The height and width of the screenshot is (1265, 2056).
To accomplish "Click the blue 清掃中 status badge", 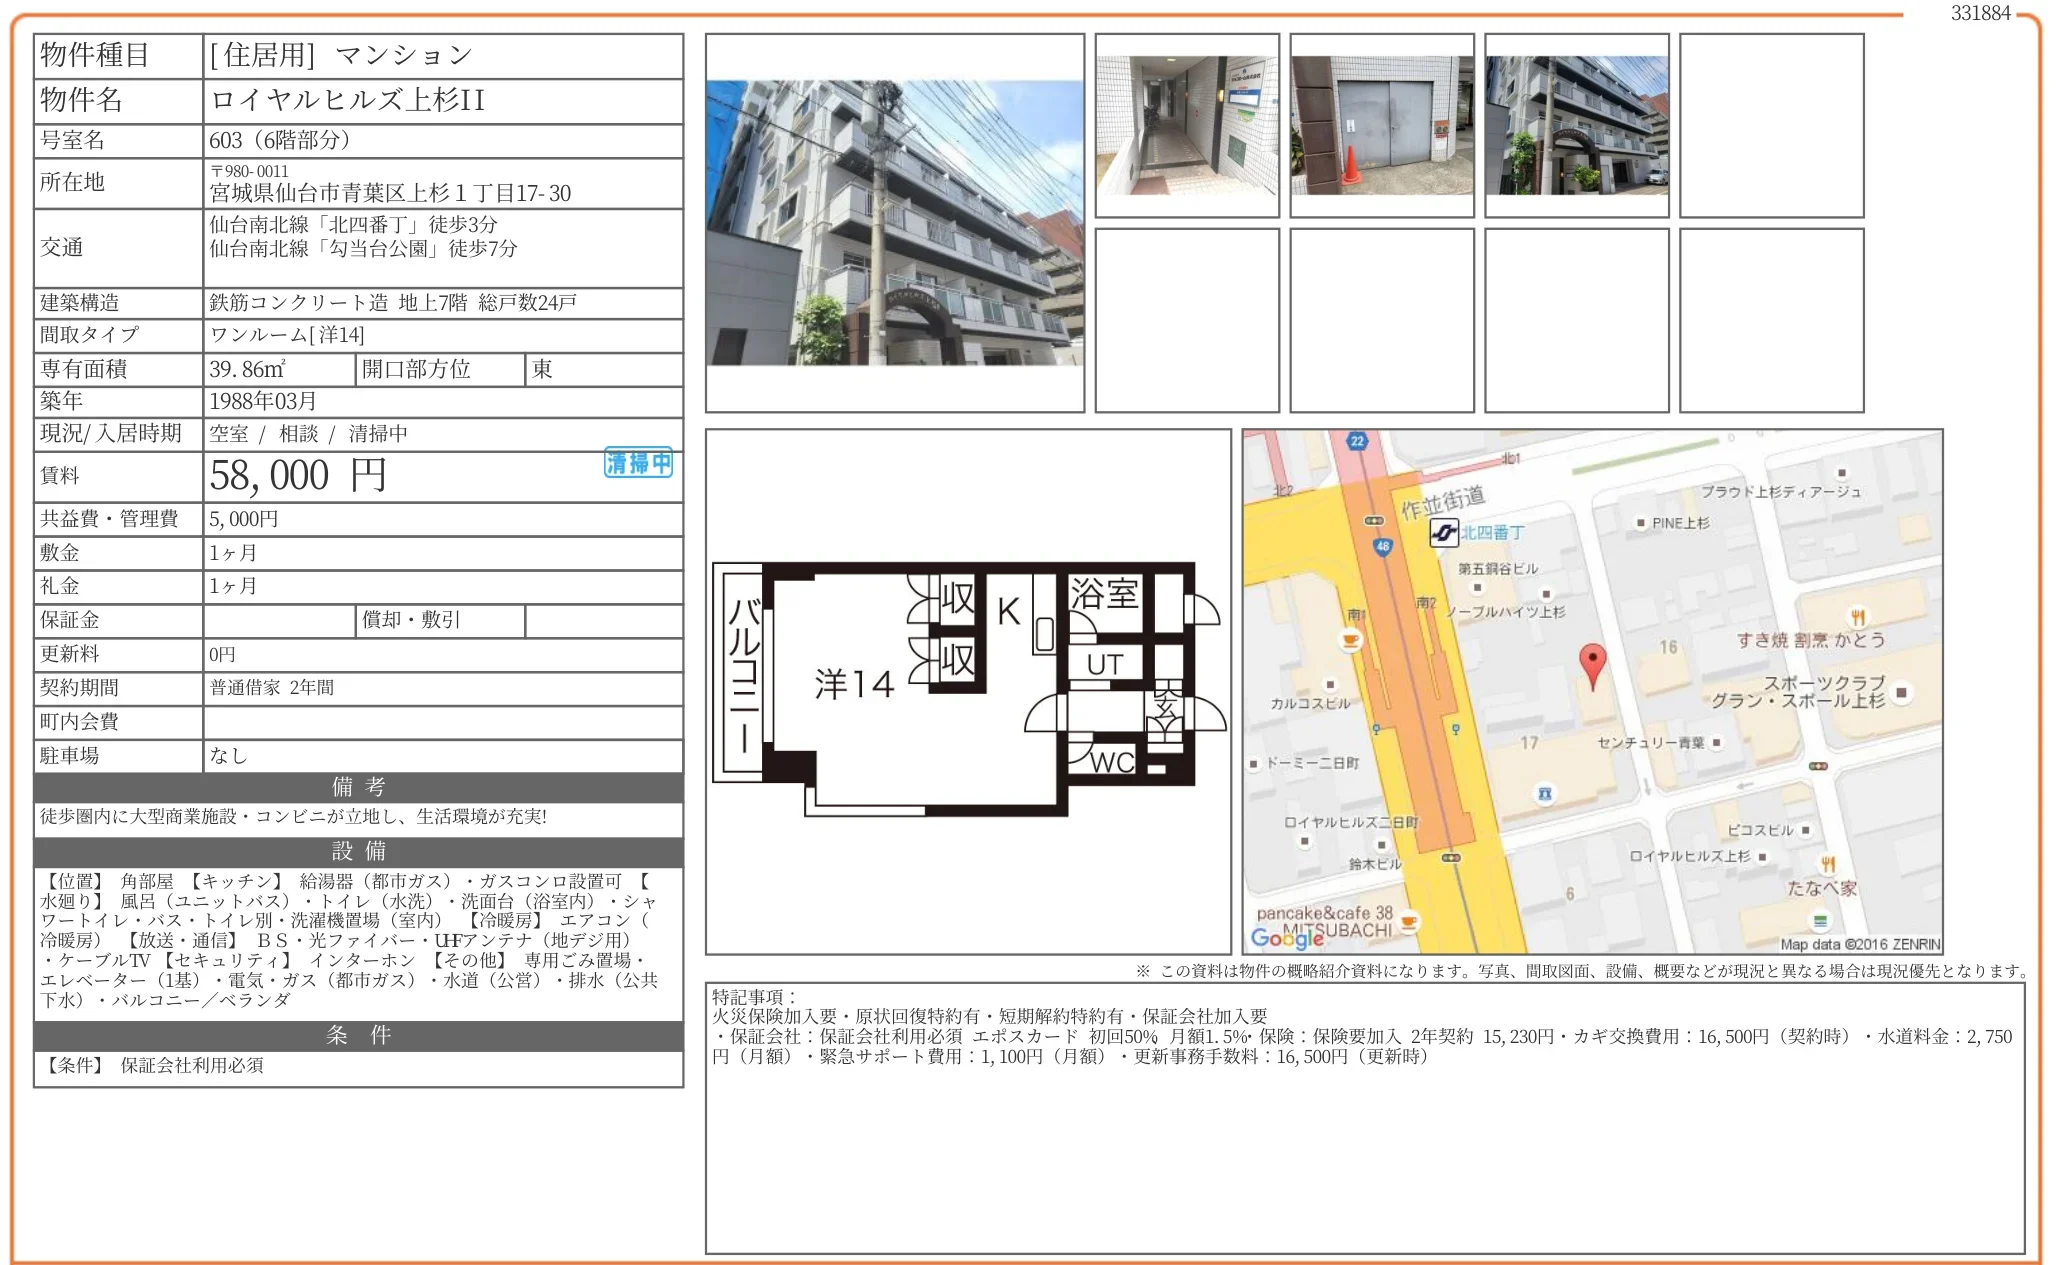I will pos(638,463).
